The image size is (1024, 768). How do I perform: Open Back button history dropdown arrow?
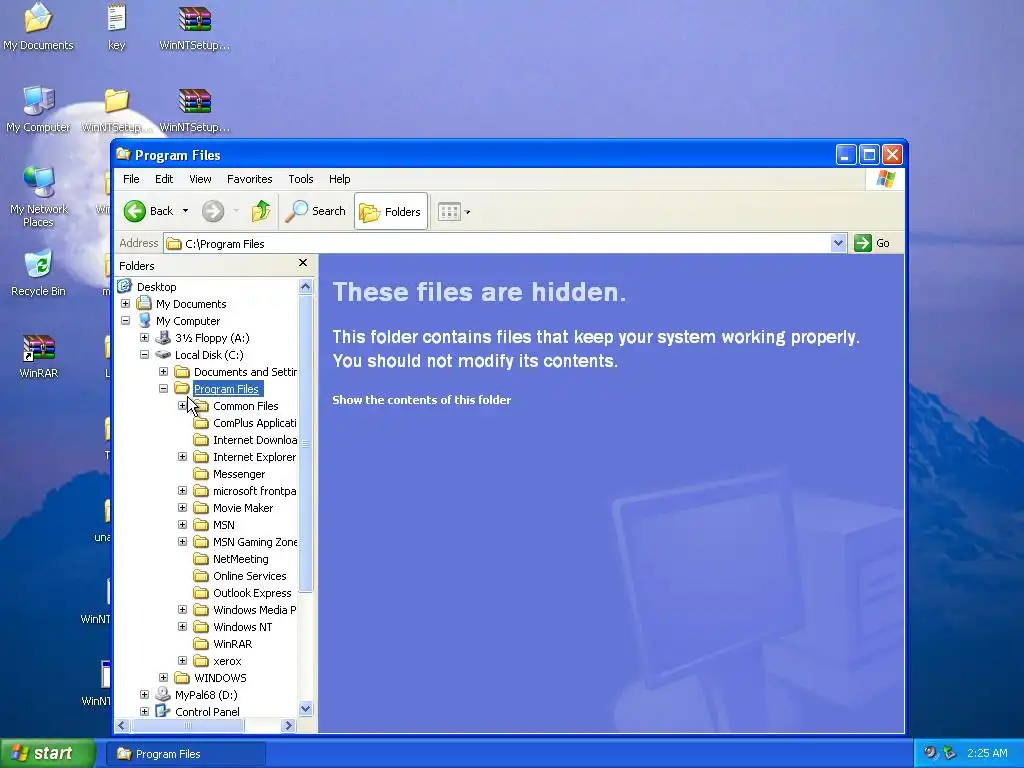point(185,211)
